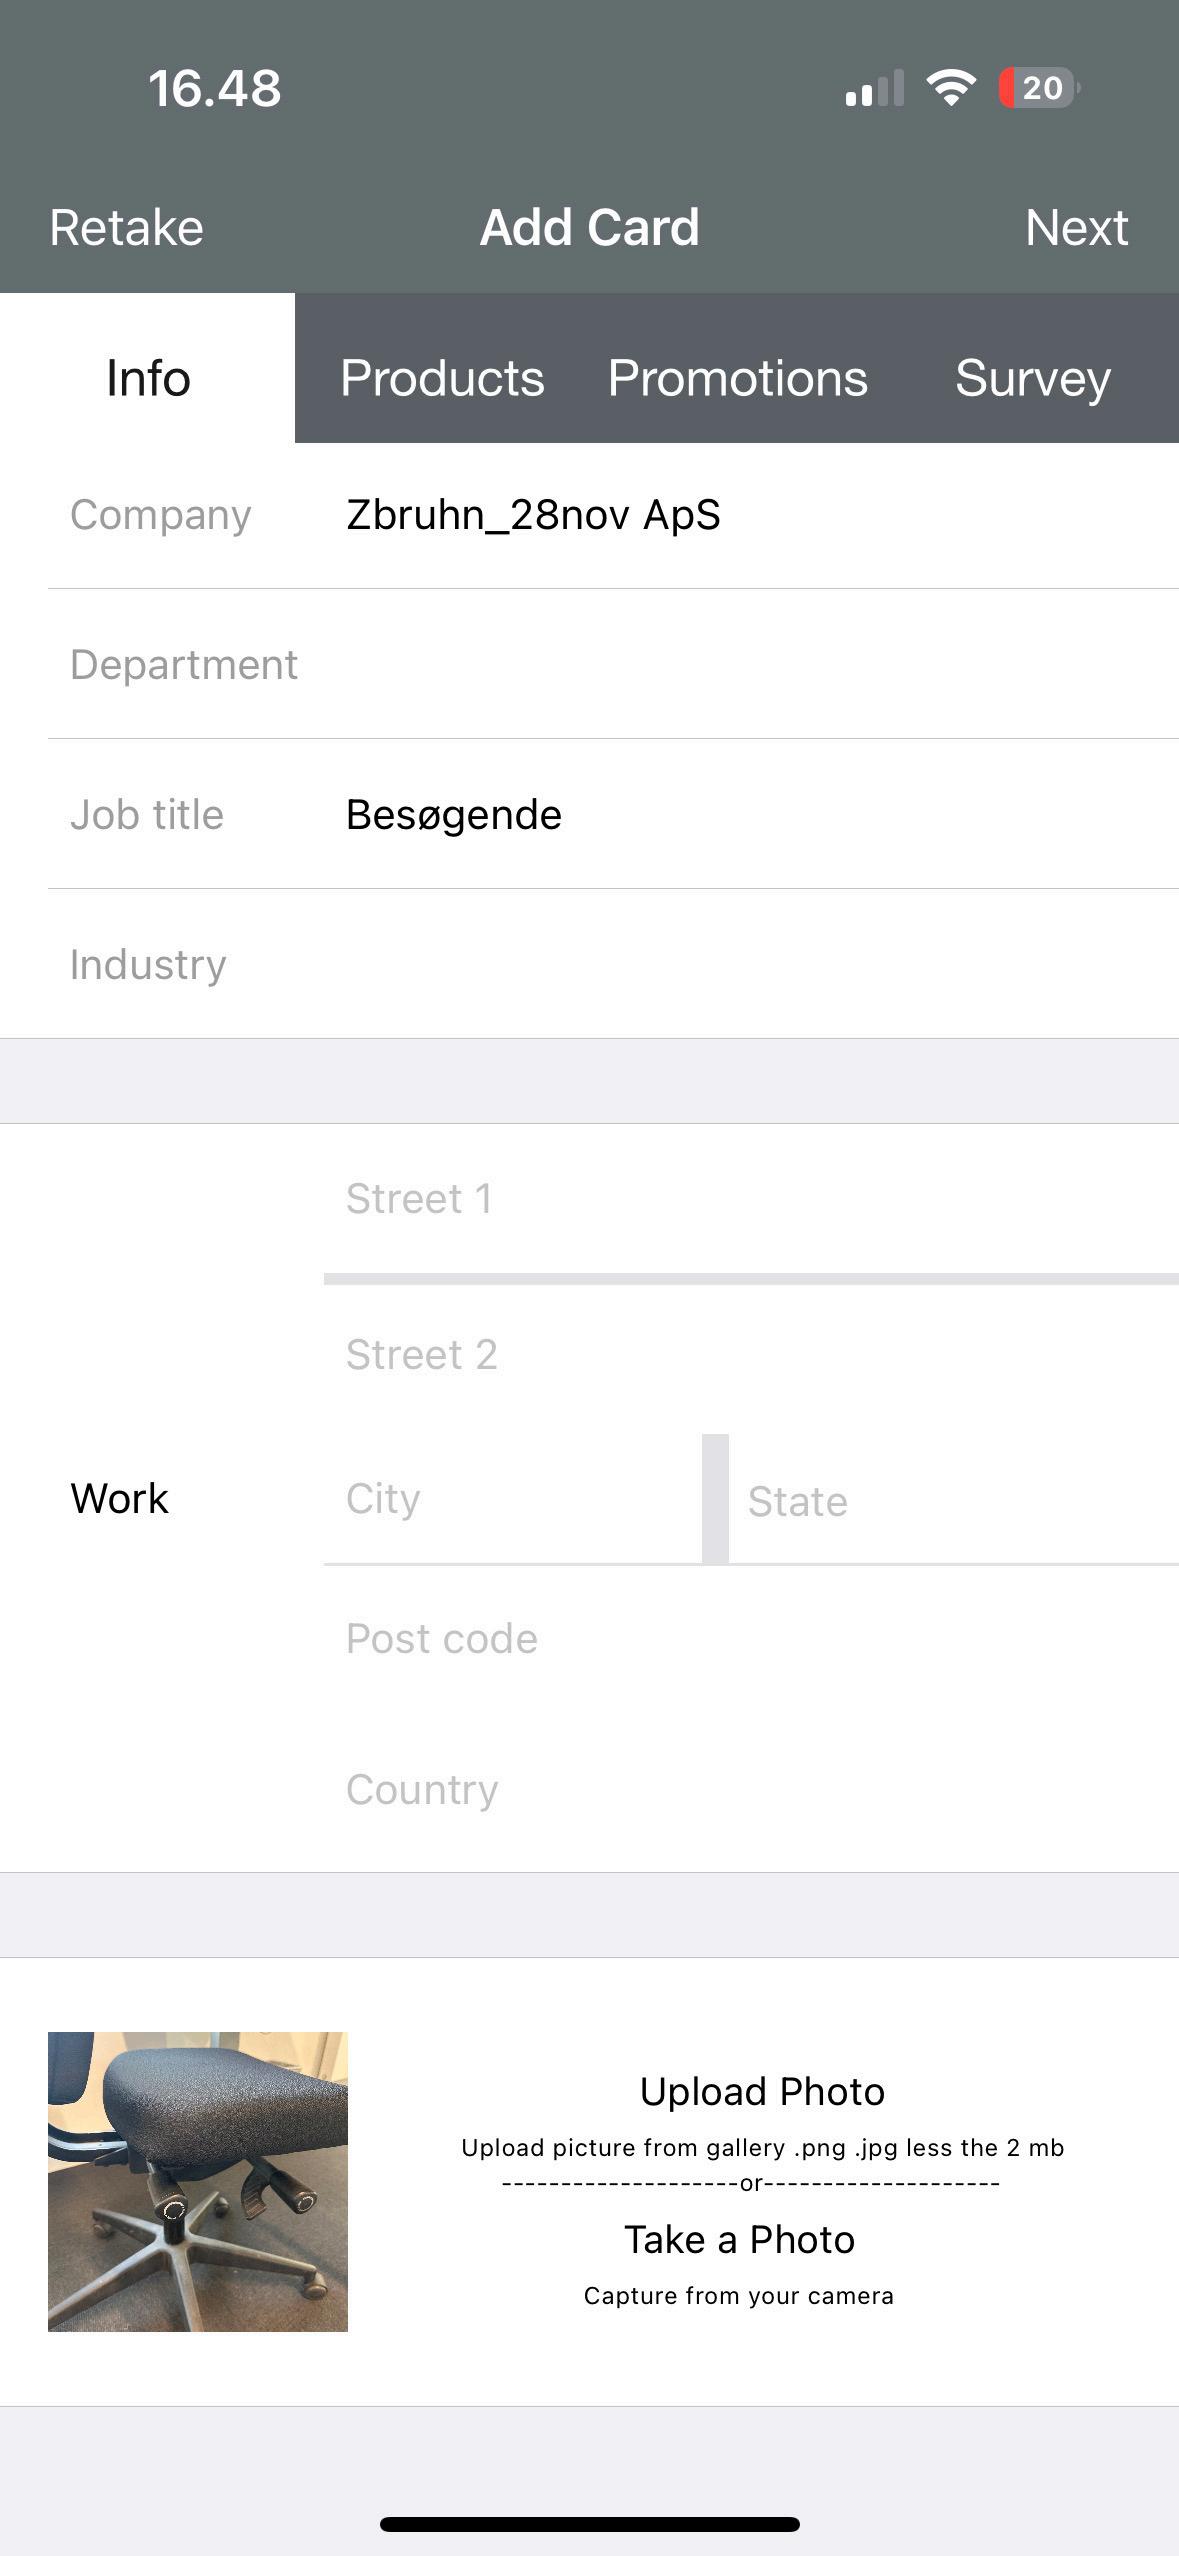Tap Next in the header
This screenshot has width=1179, height=2556.
[1076, 228]
